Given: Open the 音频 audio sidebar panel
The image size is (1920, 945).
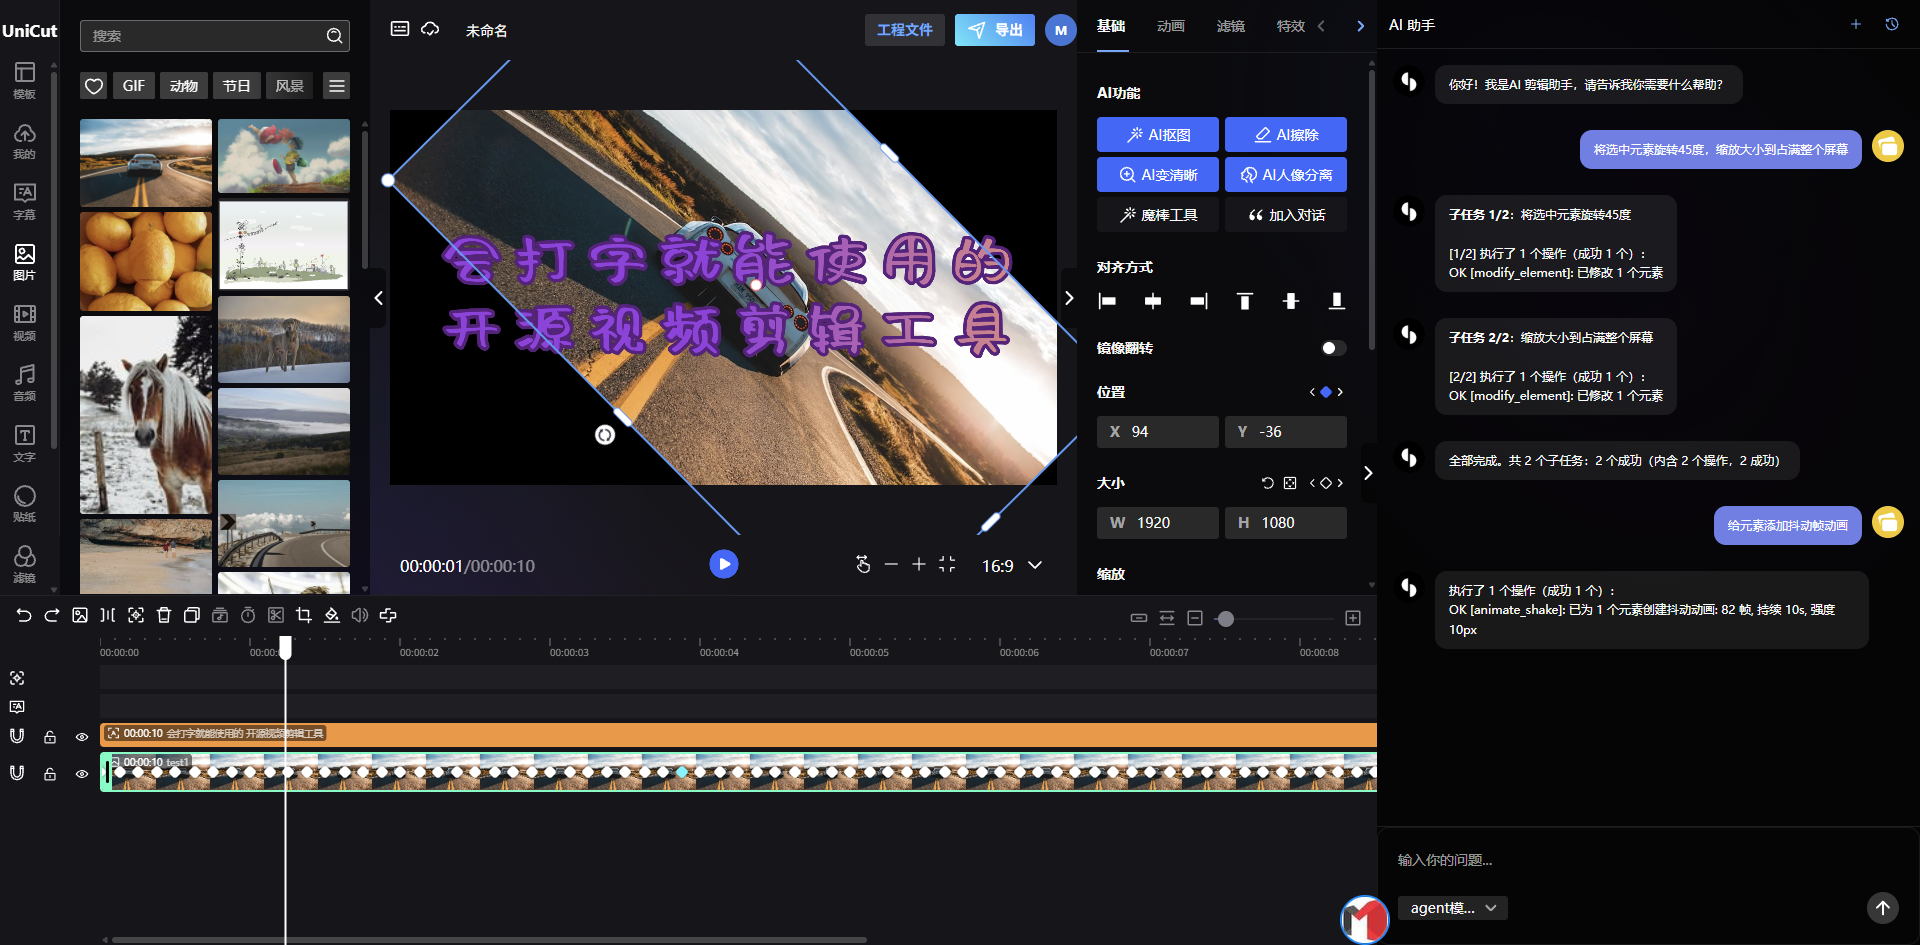Looking at the screenshot, I should point(25,382).
